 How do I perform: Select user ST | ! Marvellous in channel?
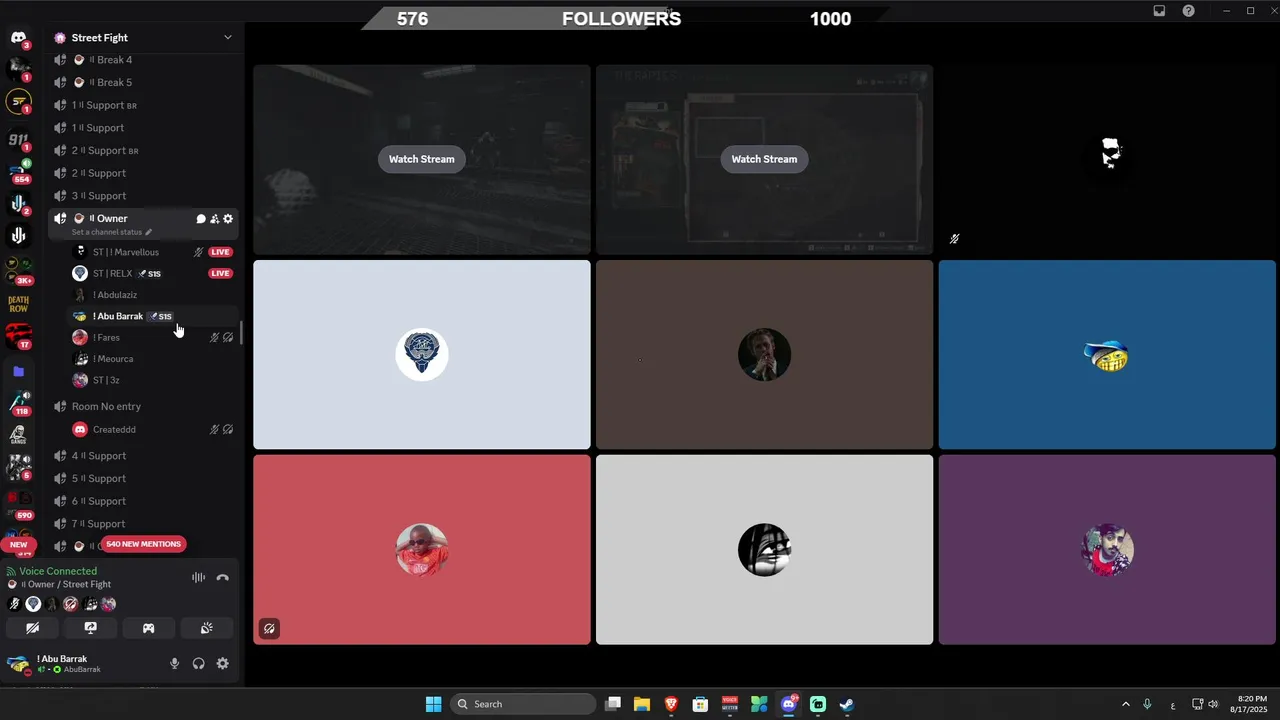[153, 252]
